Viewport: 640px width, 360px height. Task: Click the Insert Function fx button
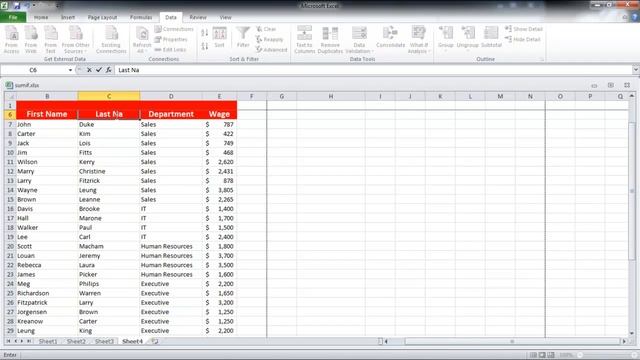[109, 70]
